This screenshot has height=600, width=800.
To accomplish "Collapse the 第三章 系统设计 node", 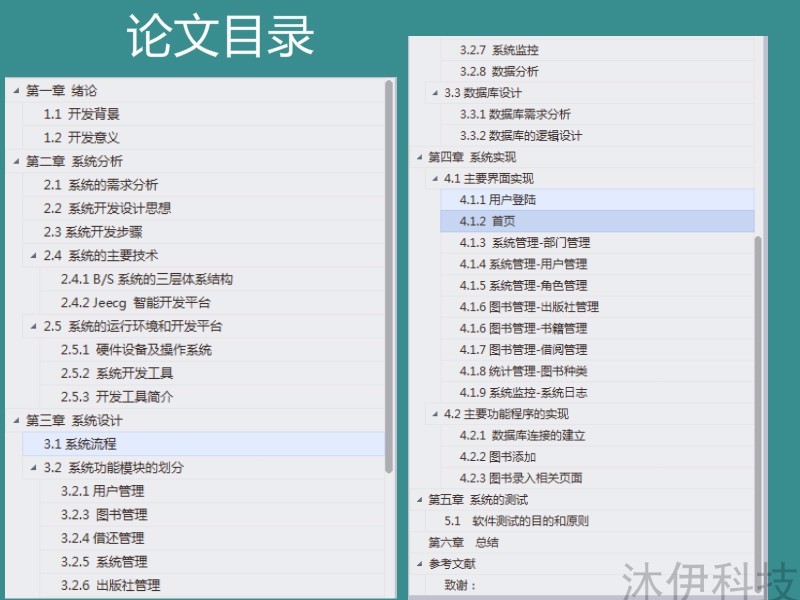I will tap(16, 420).
